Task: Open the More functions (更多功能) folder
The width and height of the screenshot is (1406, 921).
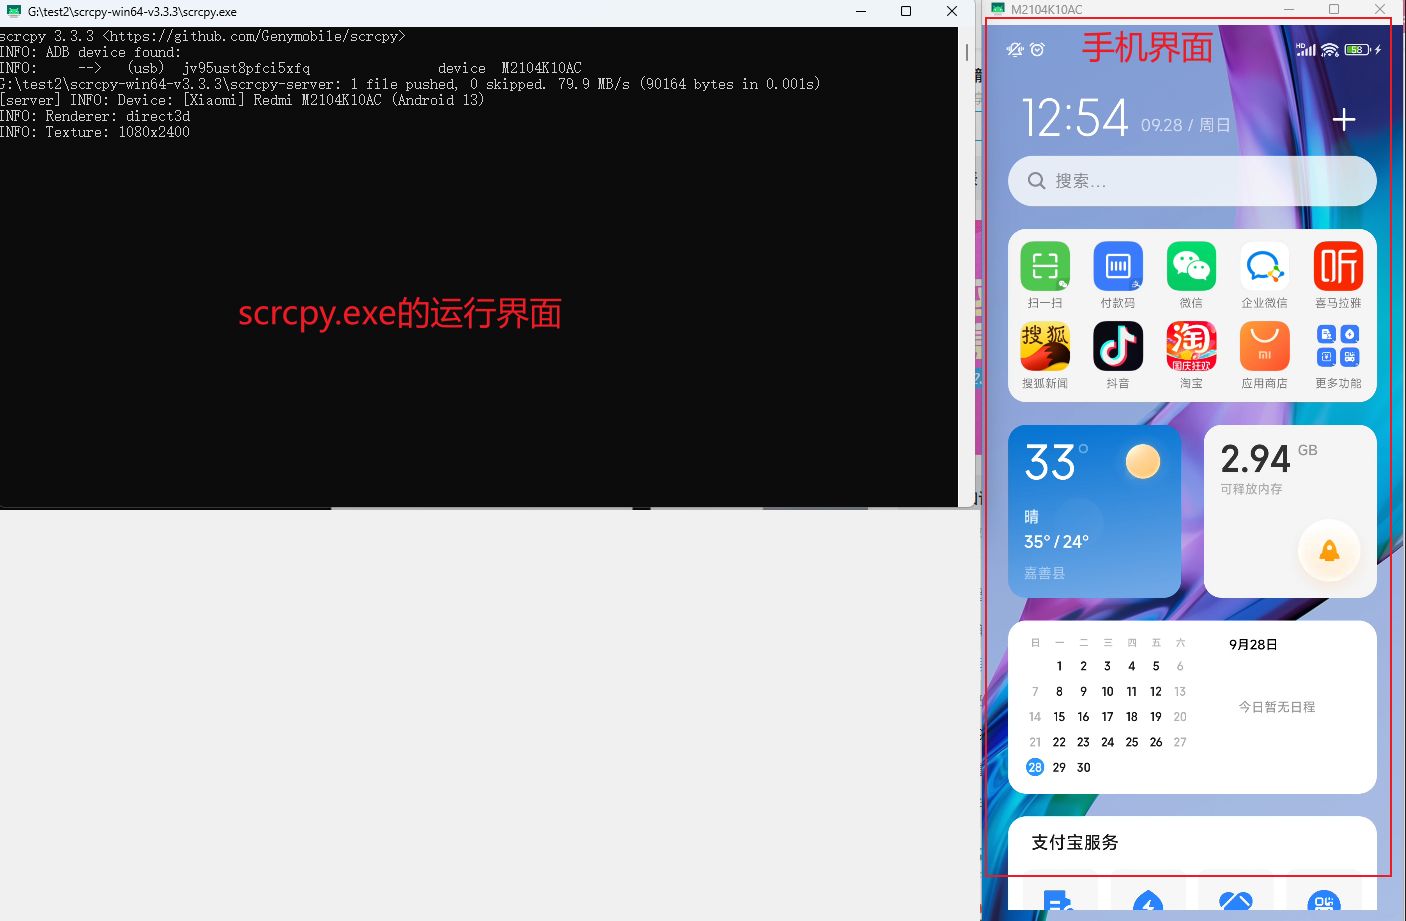Action: [1338, 347]
